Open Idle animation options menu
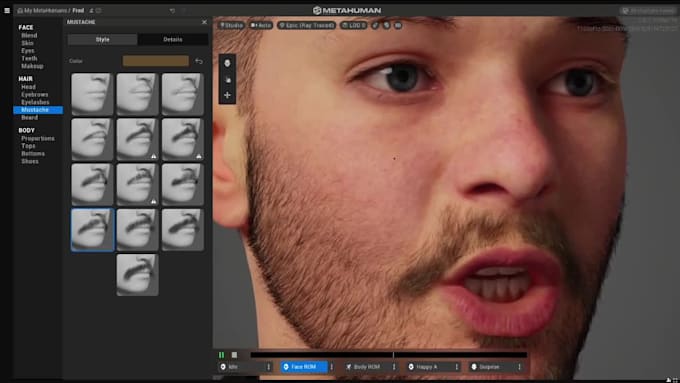The image size is (680, 383). pyautogui.click(x=268, y=367)
